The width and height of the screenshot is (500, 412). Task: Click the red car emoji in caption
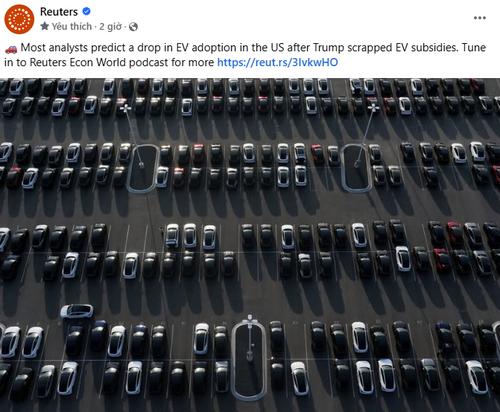[x=11, y=49]
